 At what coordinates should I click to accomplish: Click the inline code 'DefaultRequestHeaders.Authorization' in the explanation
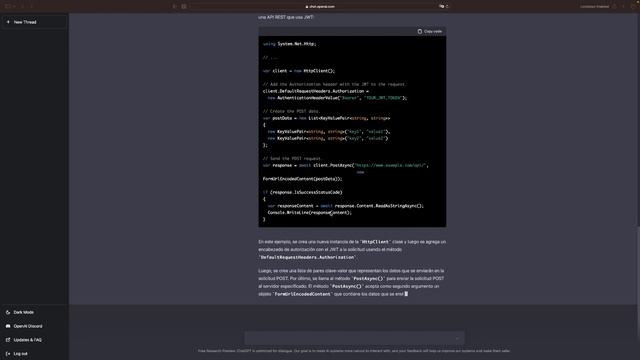pyautogui.click(x=307, y=257)
